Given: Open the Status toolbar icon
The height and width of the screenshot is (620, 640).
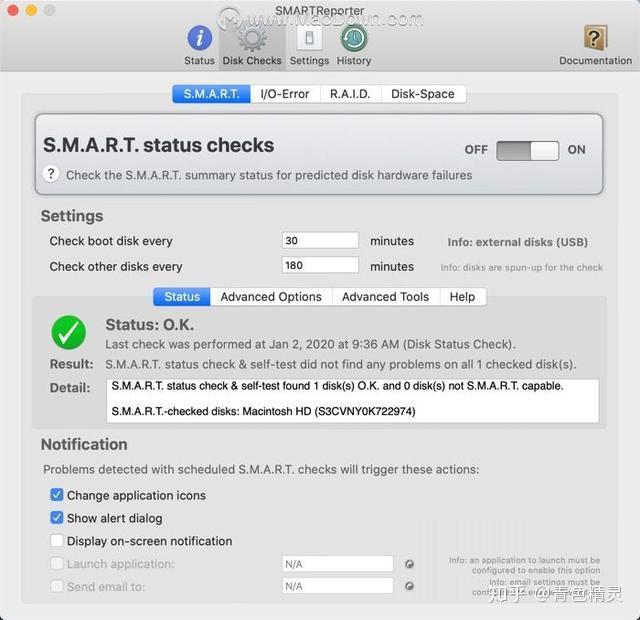Looking at the screenshot, I should (199, 38).
